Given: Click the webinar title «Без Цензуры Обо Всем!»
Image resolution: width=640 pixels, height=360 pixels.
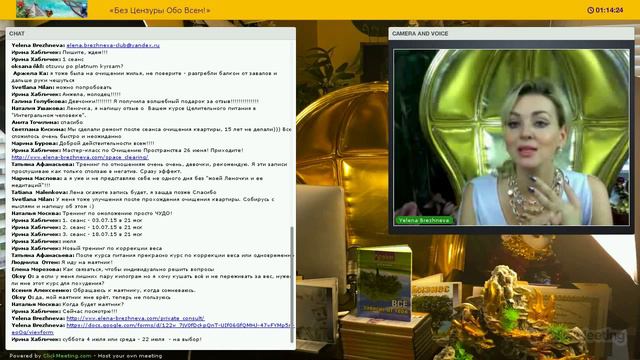Looking at the screenshot, I should [160, 10].
